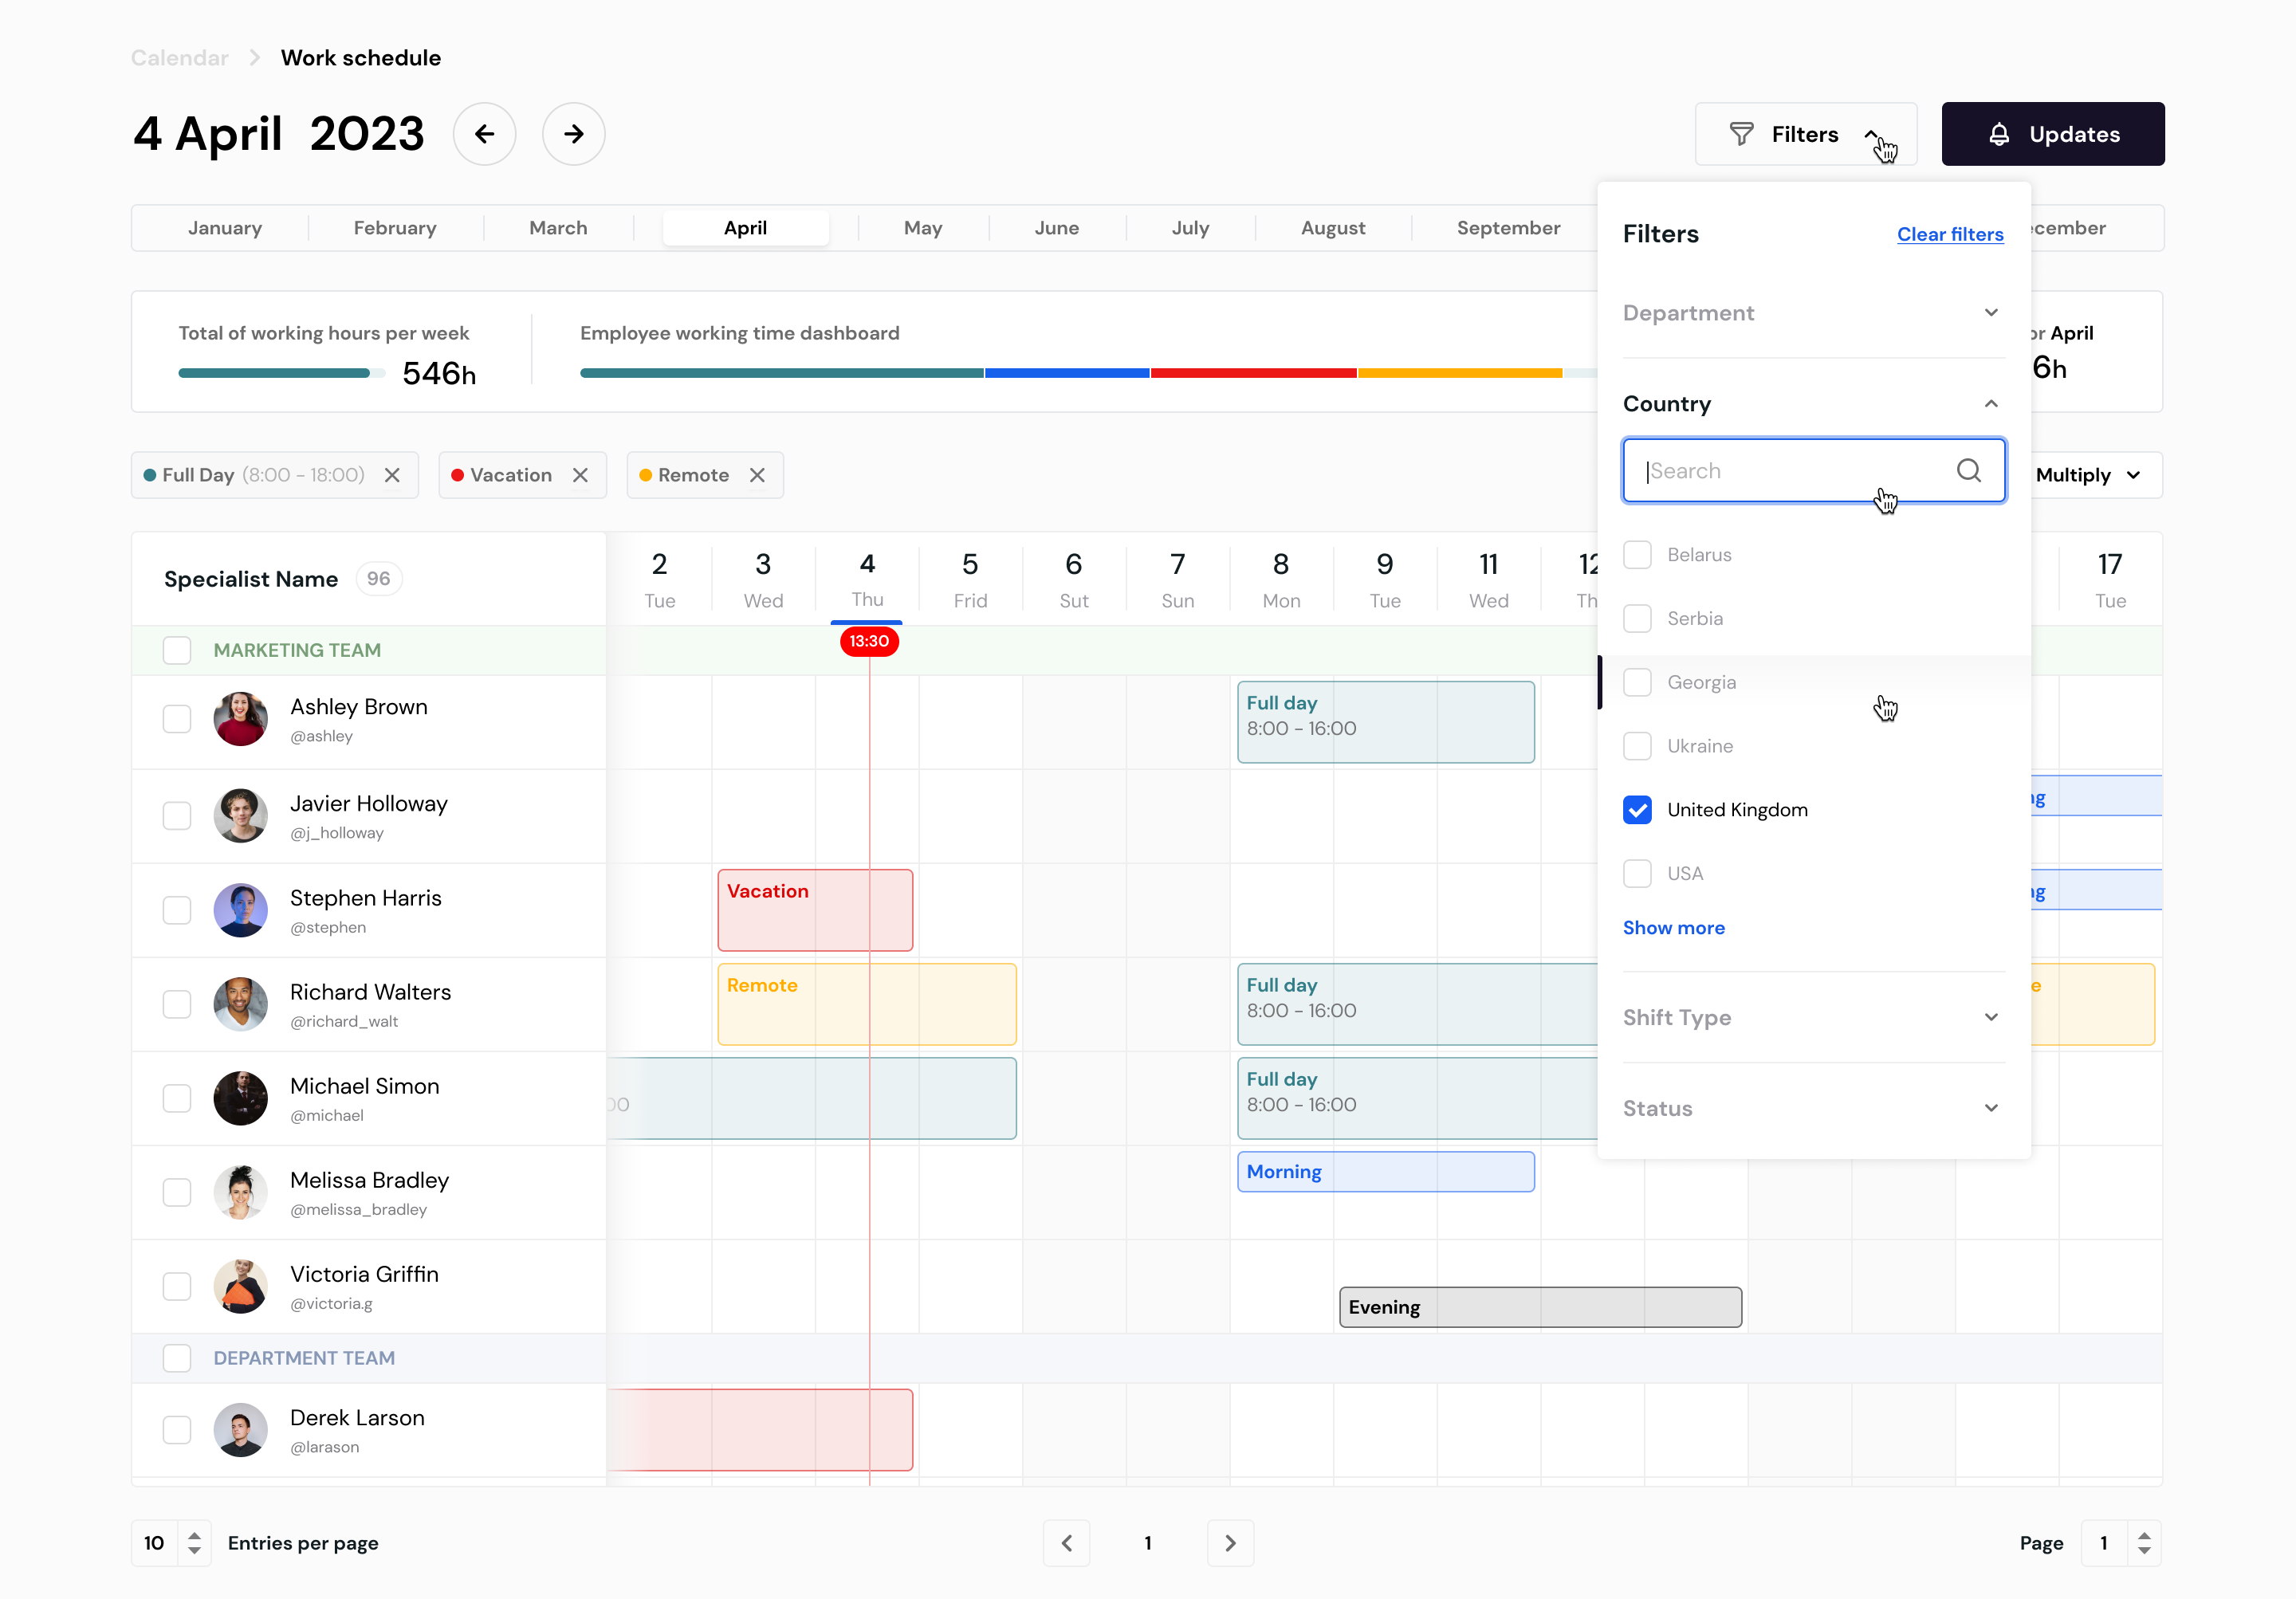Check the Belarus country checkbox

pos(1637,555)
